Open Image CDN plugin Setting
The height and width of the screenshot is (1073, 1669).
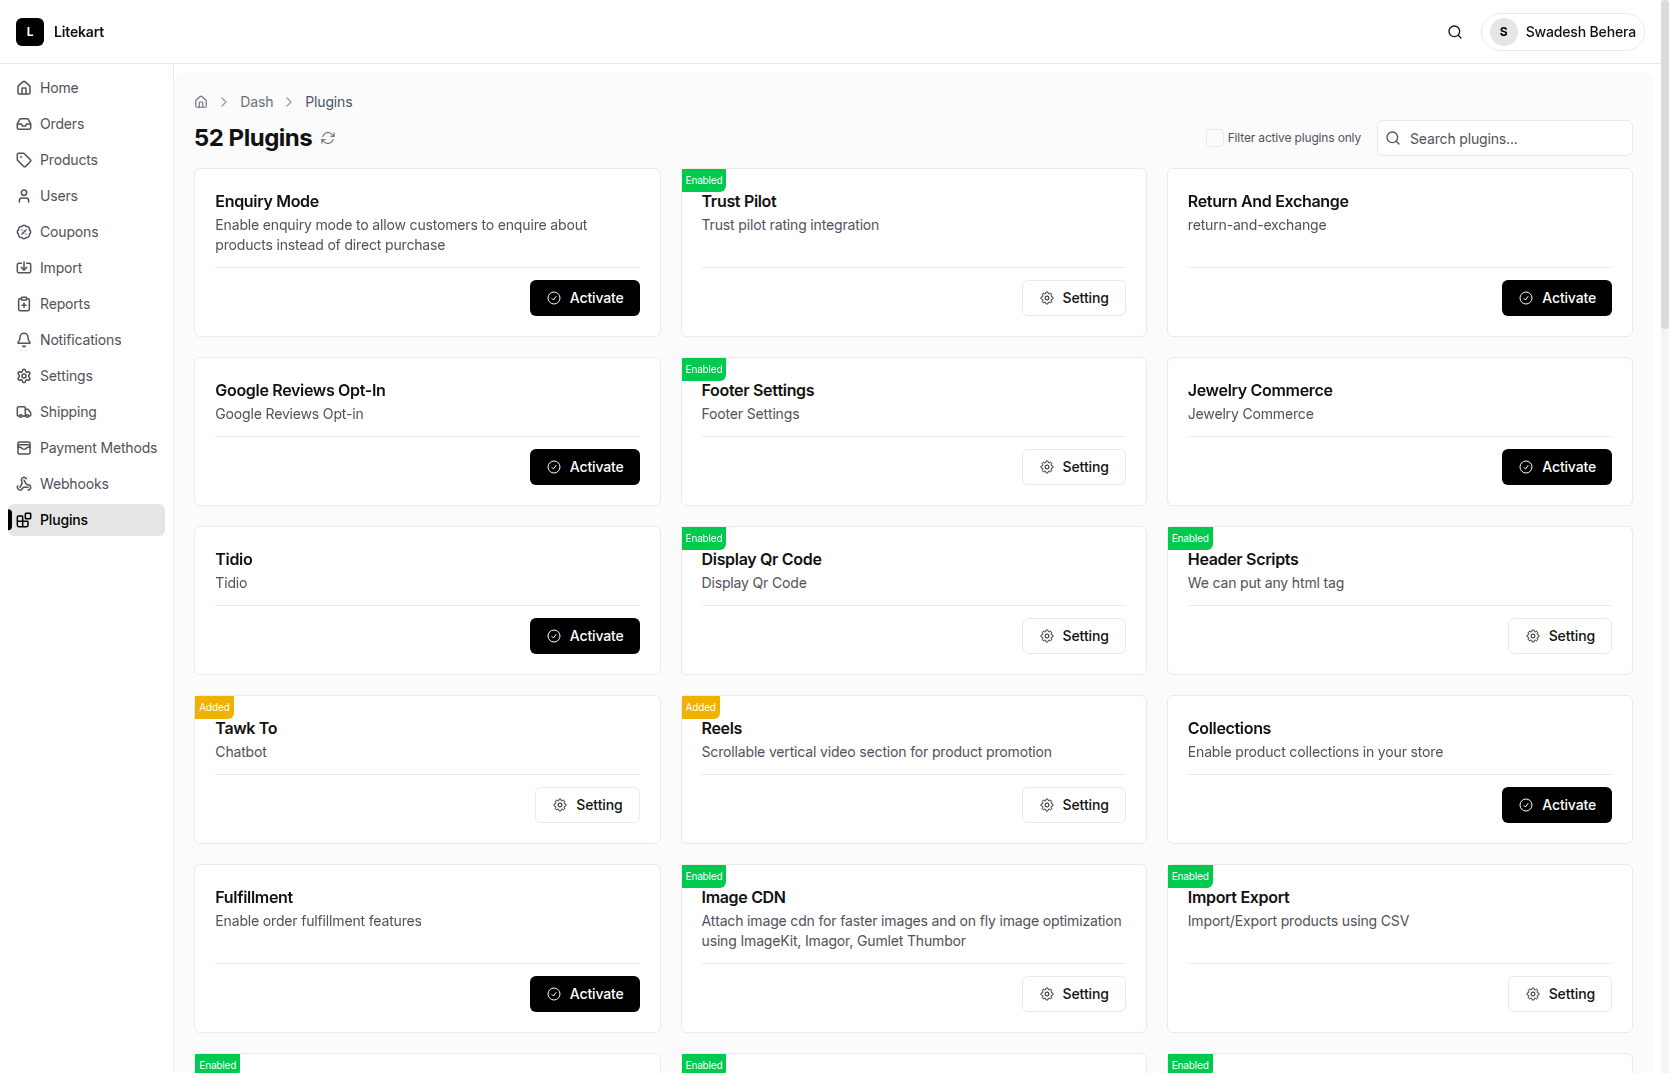click(1074, 994)
